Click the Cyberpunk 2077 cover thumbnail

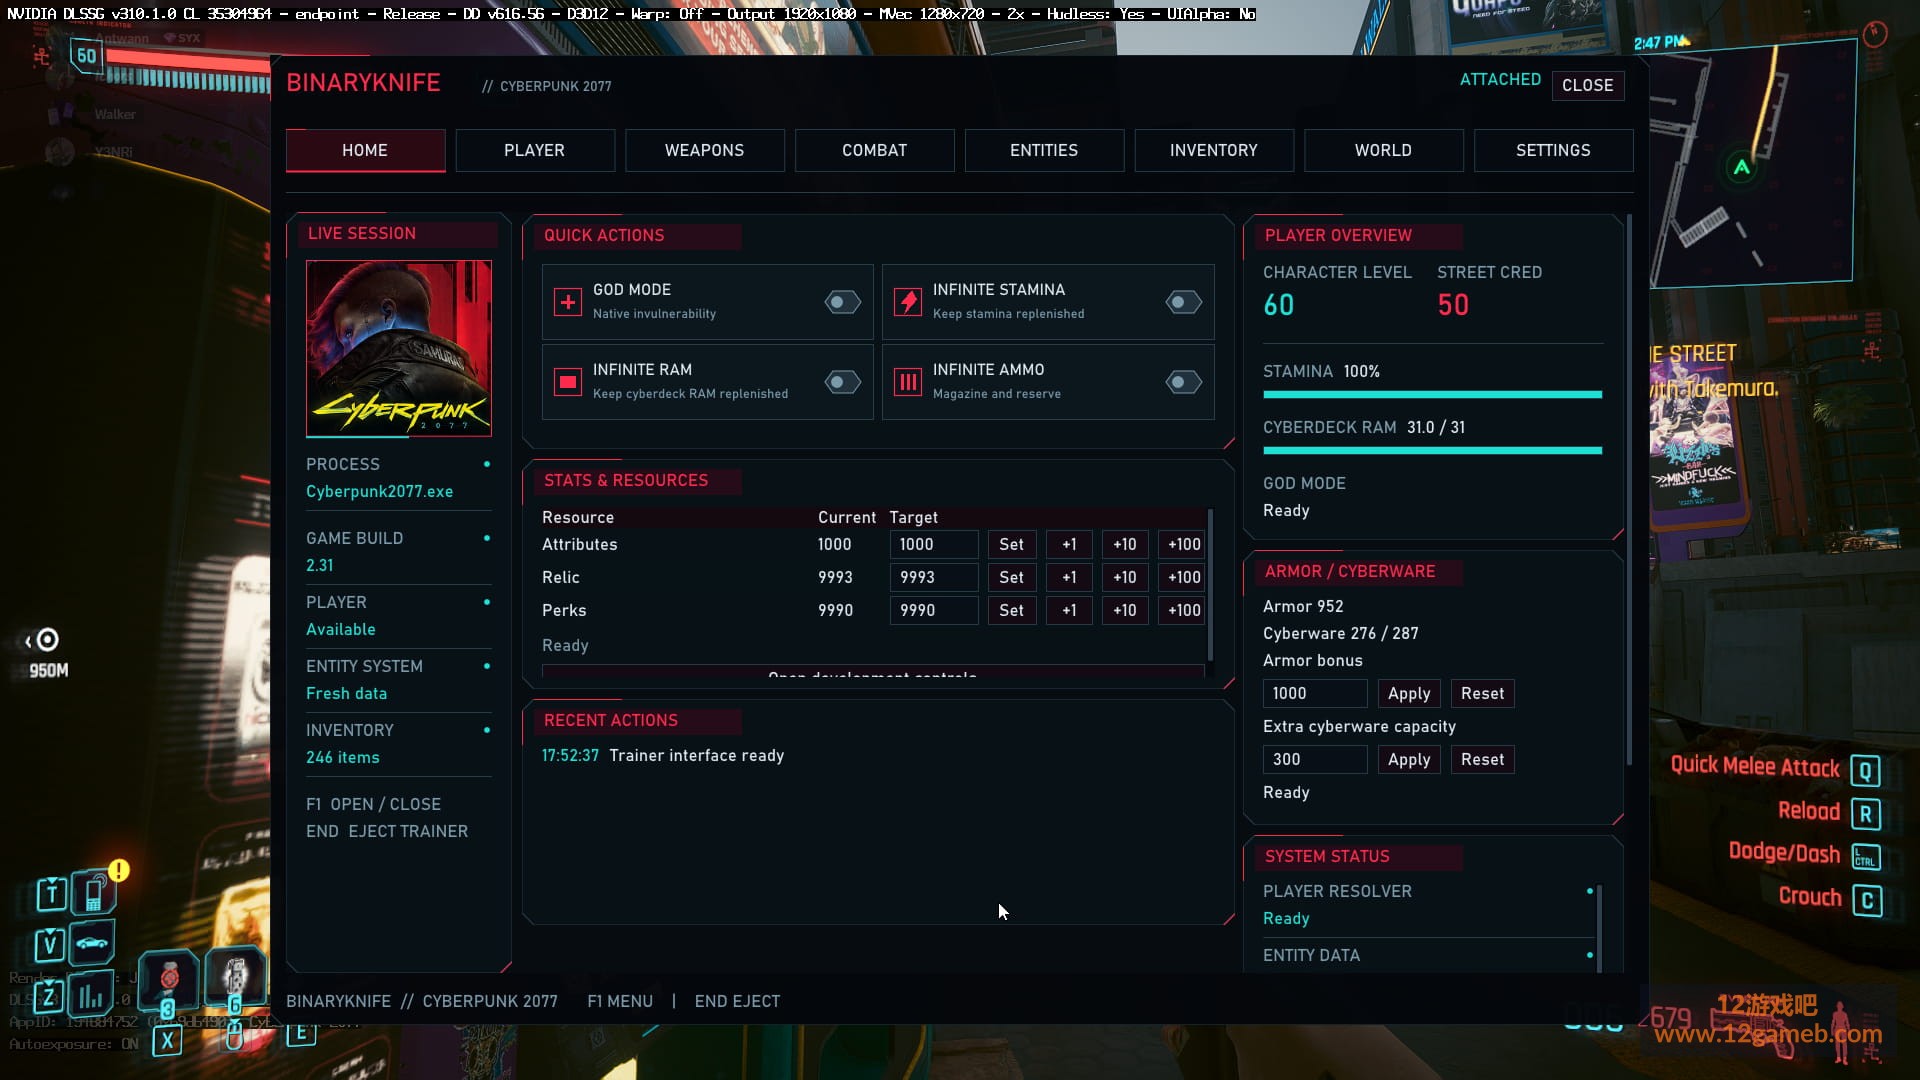click(399, 348)
